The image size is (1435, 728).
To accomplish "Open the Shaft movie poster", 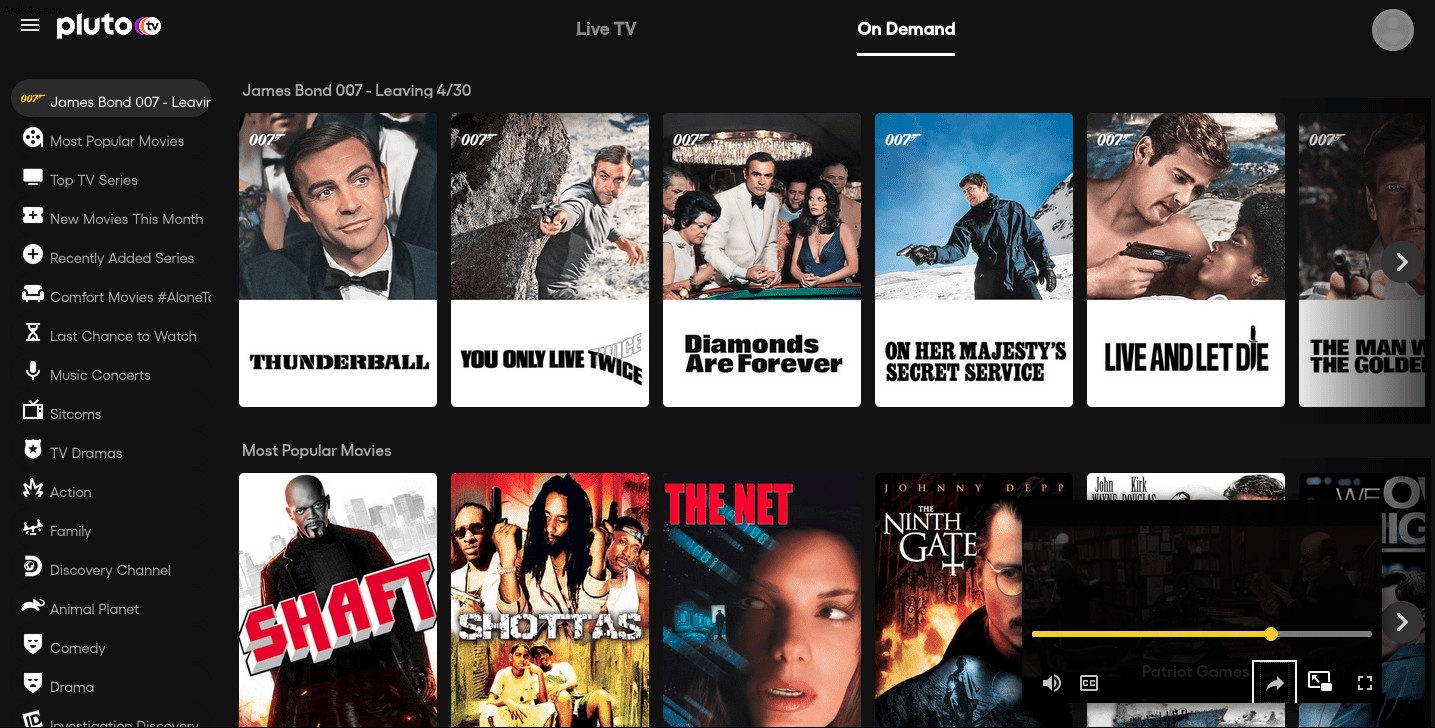I will click(338, 600).
